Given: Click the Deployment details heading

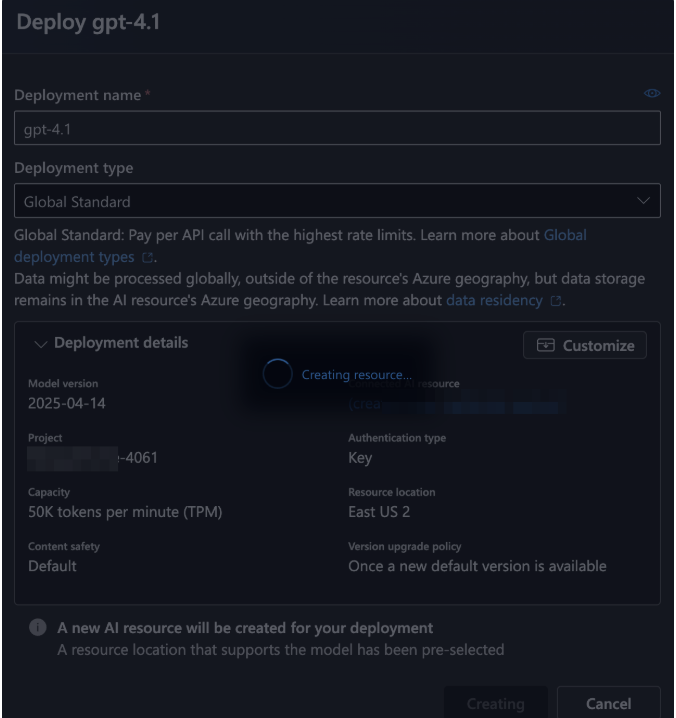Looking at the screenshot, I should [121, 343].
